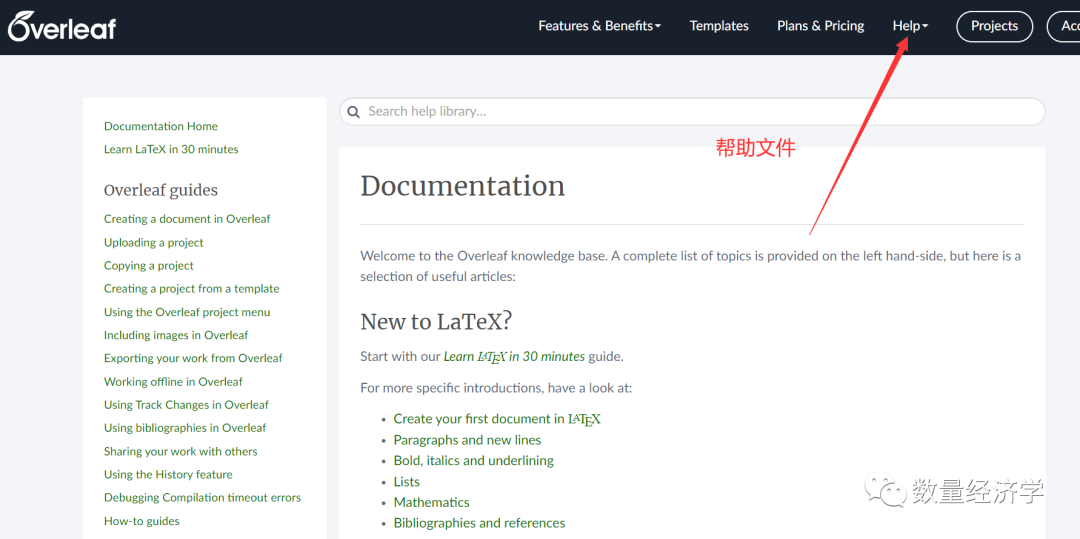Open sidebar Learn LaTeX in 30 minutes
The width and height of the screenshot is (1080, 539).
171,149
